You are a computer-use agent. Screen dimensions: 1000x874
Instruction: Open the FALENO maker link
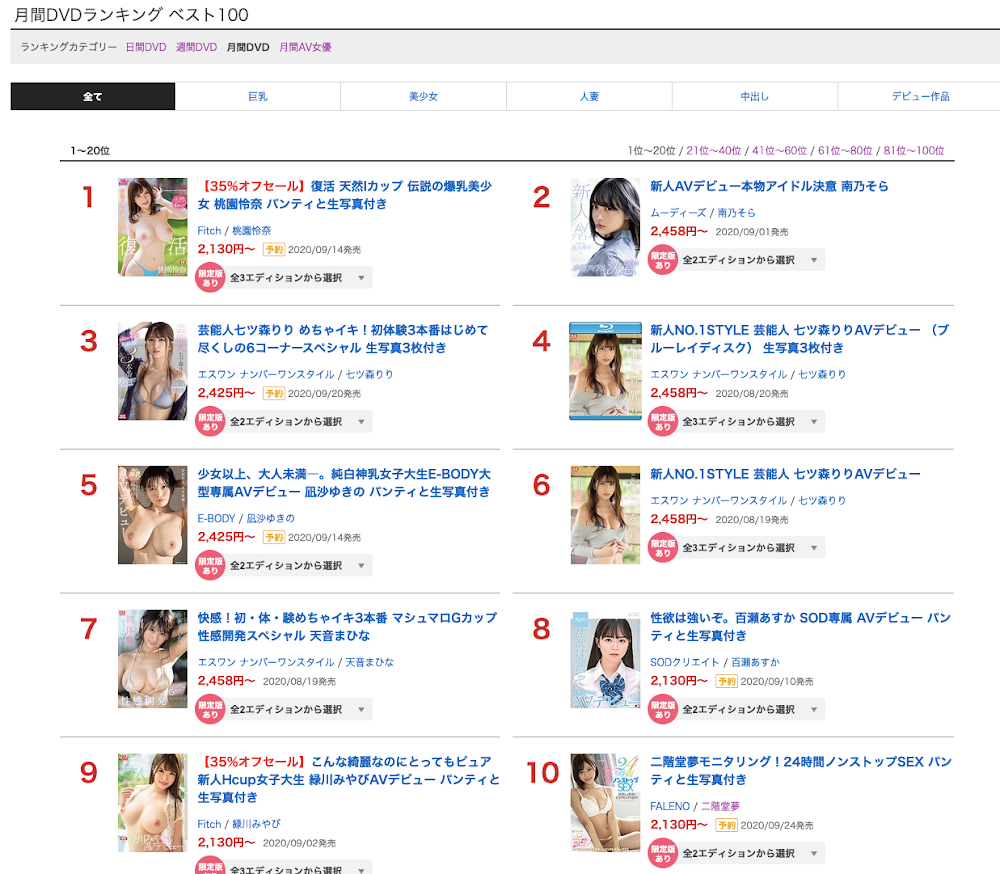(x=670, y=806)
